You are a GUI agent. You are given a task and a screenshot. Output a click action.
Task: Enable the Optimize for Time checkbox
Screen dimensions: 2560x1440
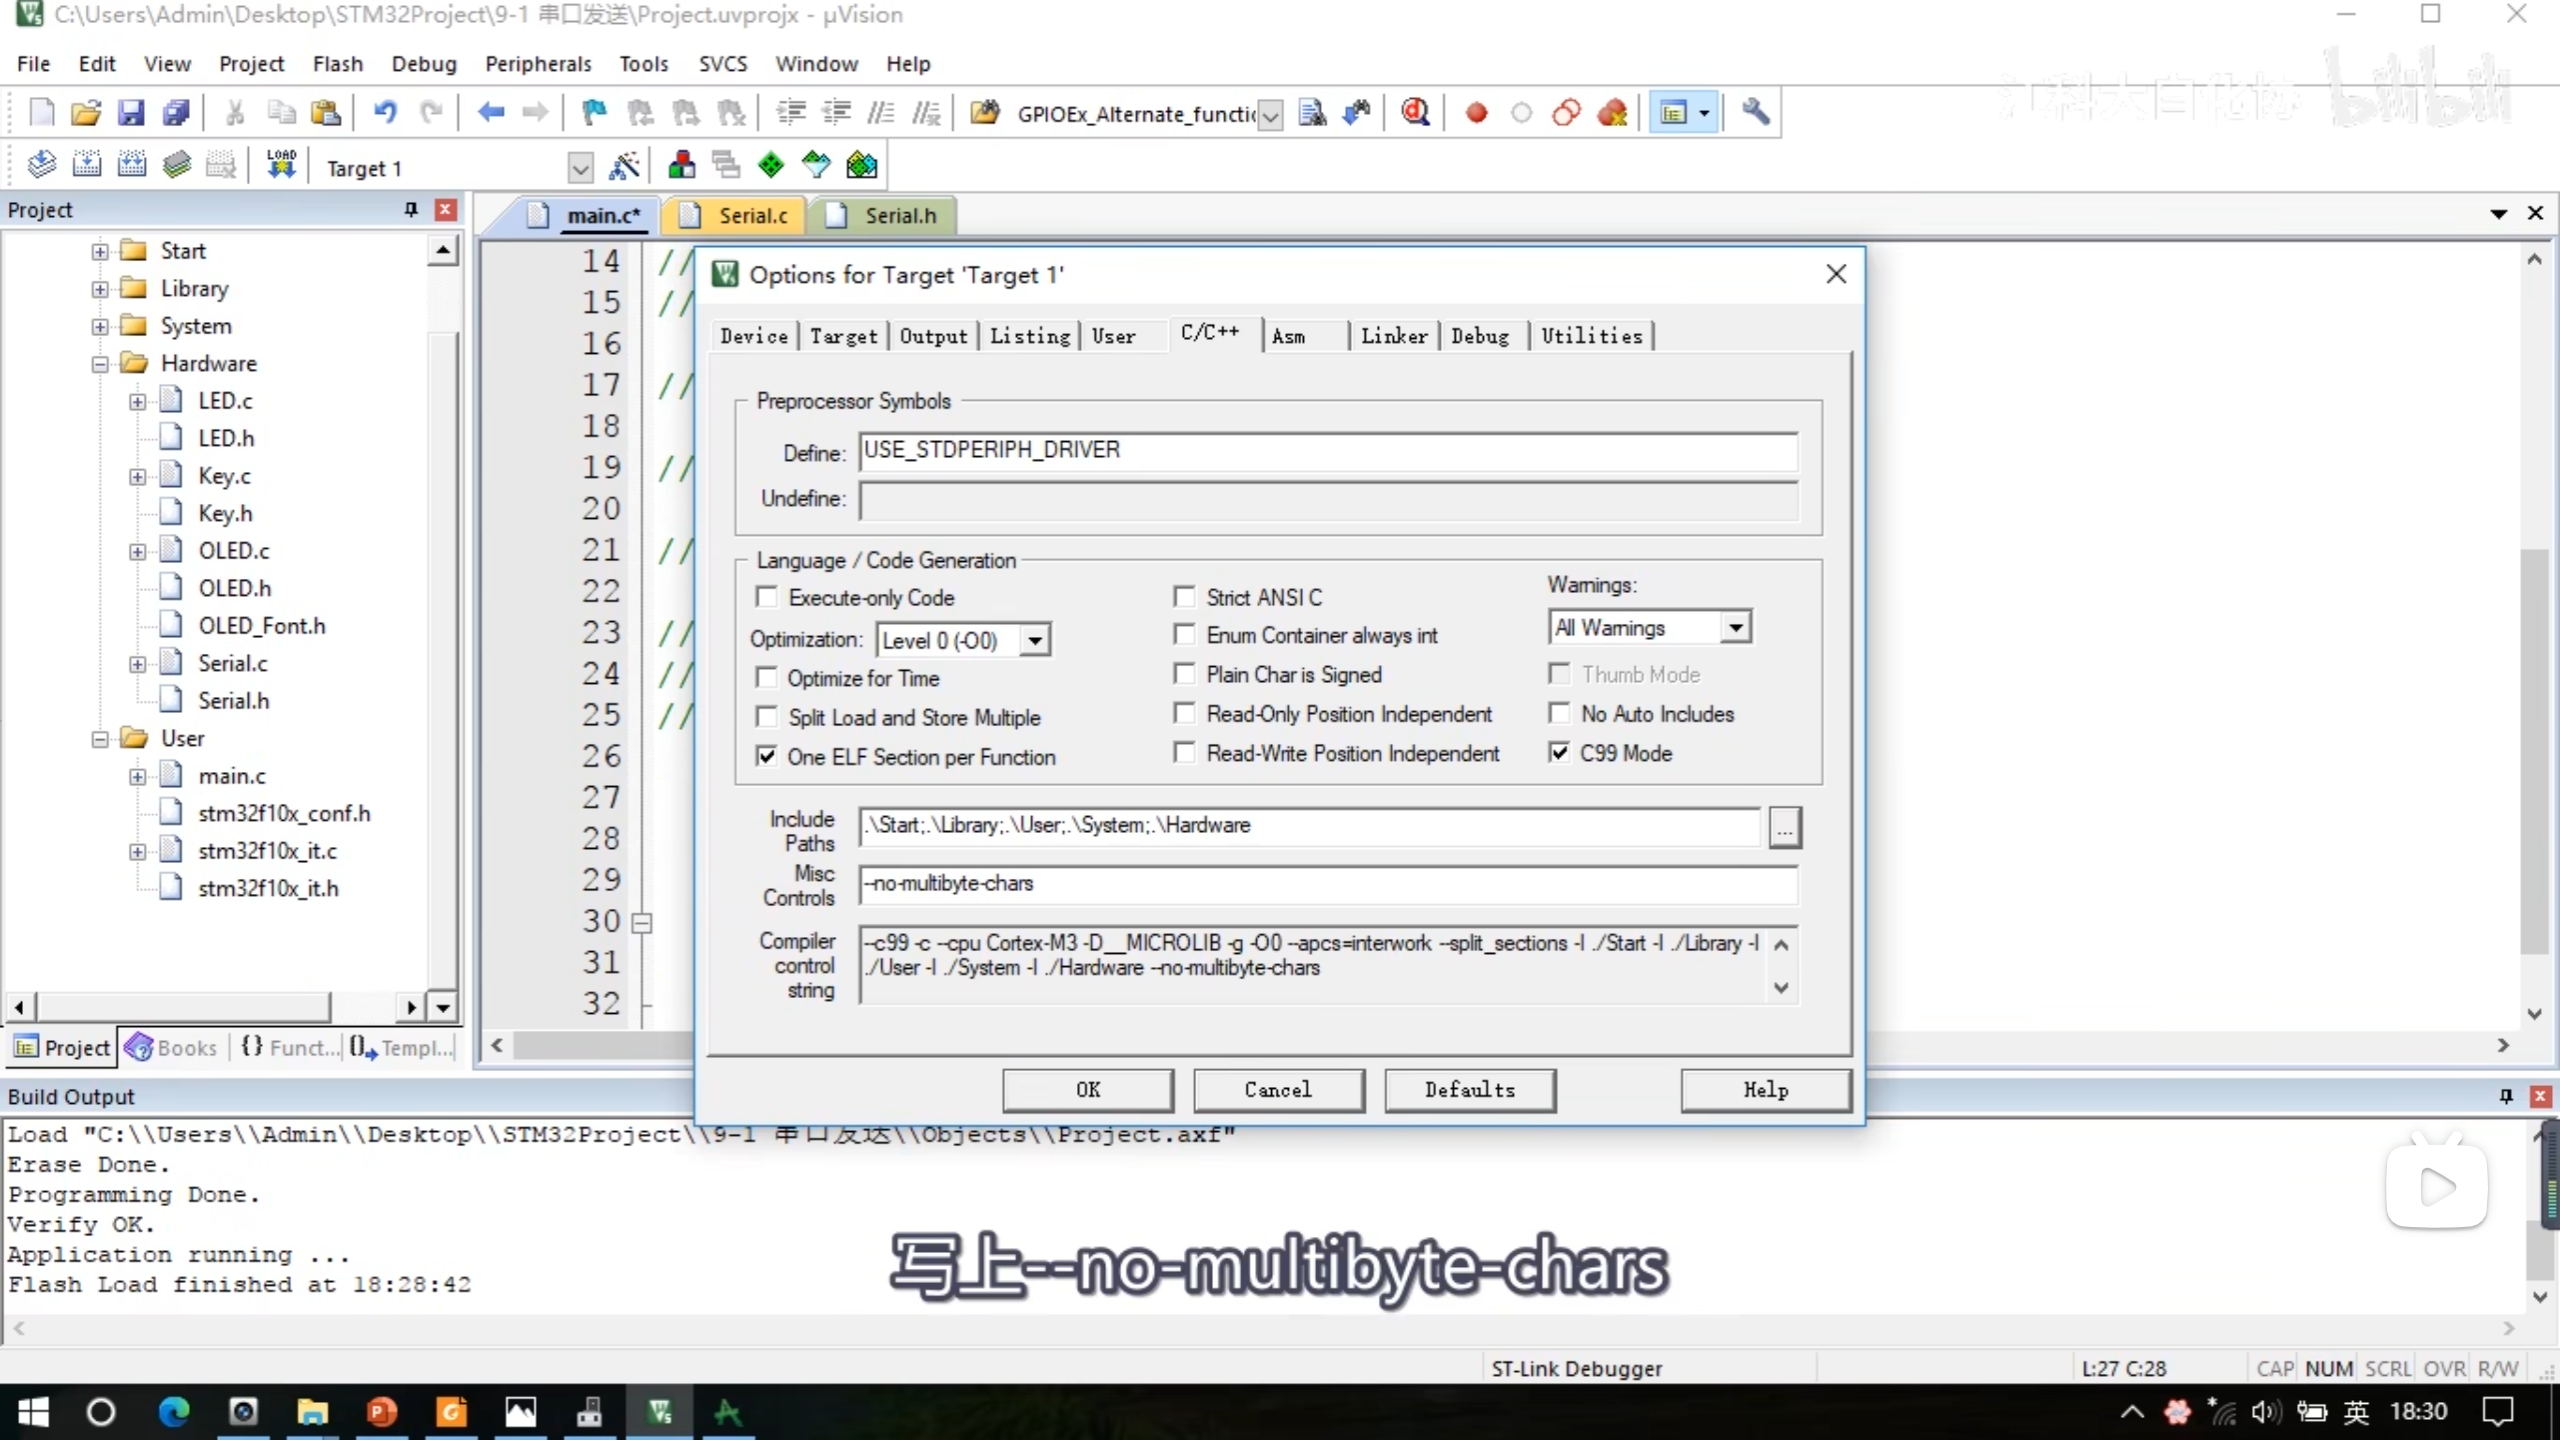767,678
